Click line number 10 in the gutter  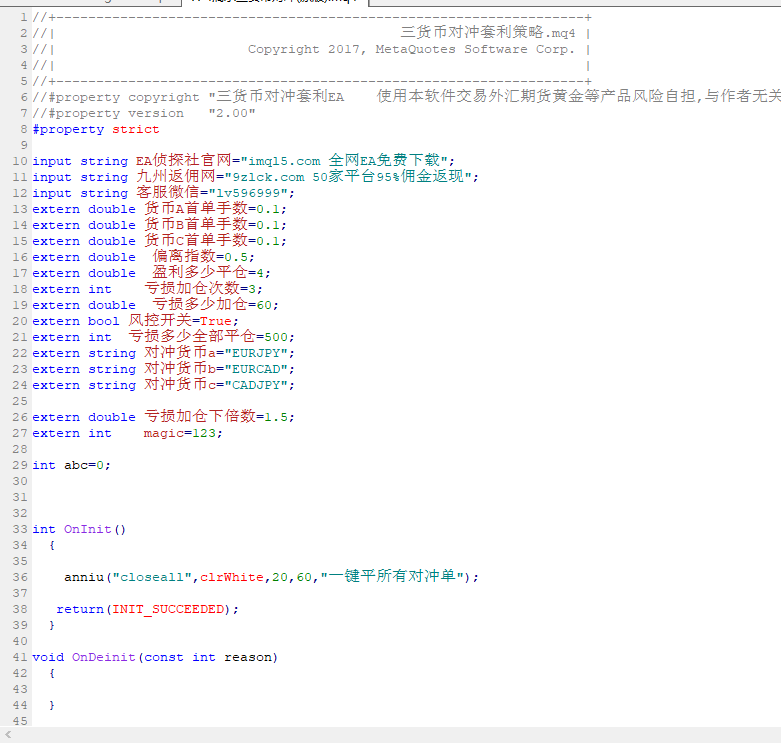20,161
